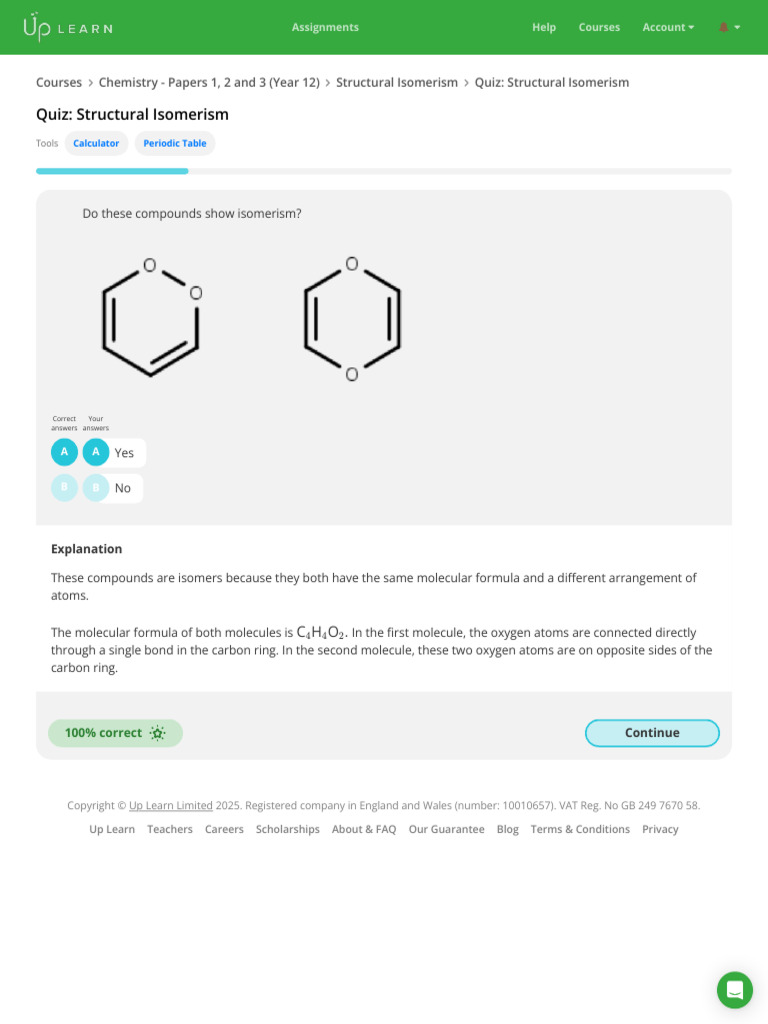Click the Continue button
This screenshot has width=768, height=1024.
coord(652,733)
